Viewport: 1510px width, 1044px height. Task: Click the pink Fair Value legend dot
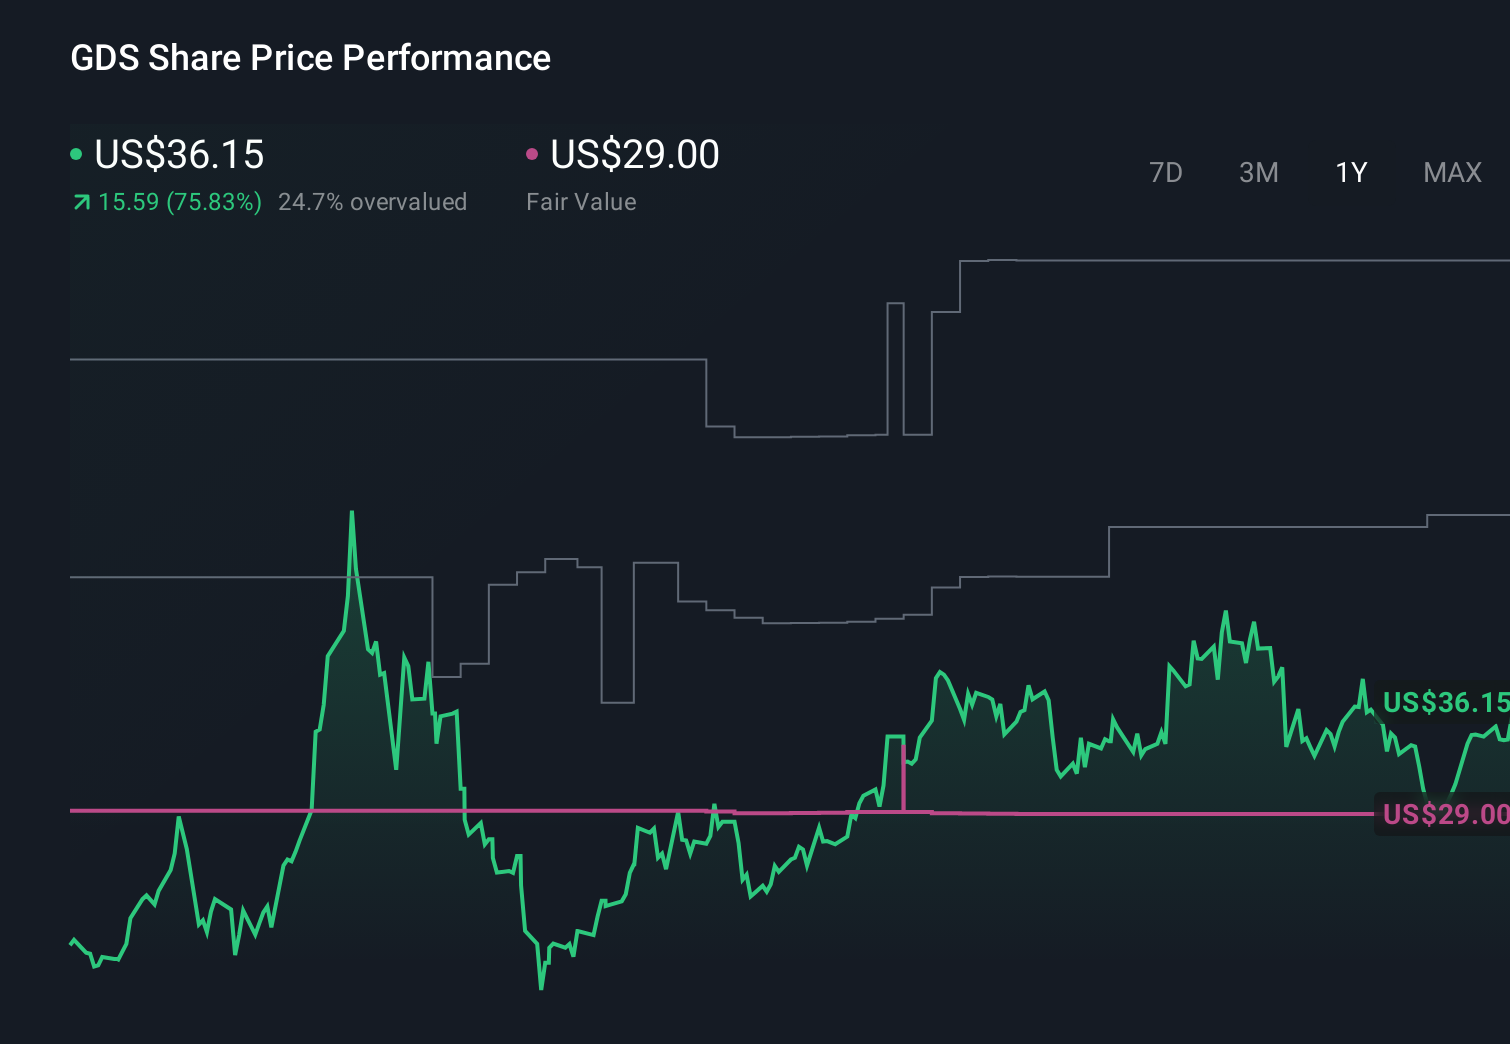click(x=533, y=153)
